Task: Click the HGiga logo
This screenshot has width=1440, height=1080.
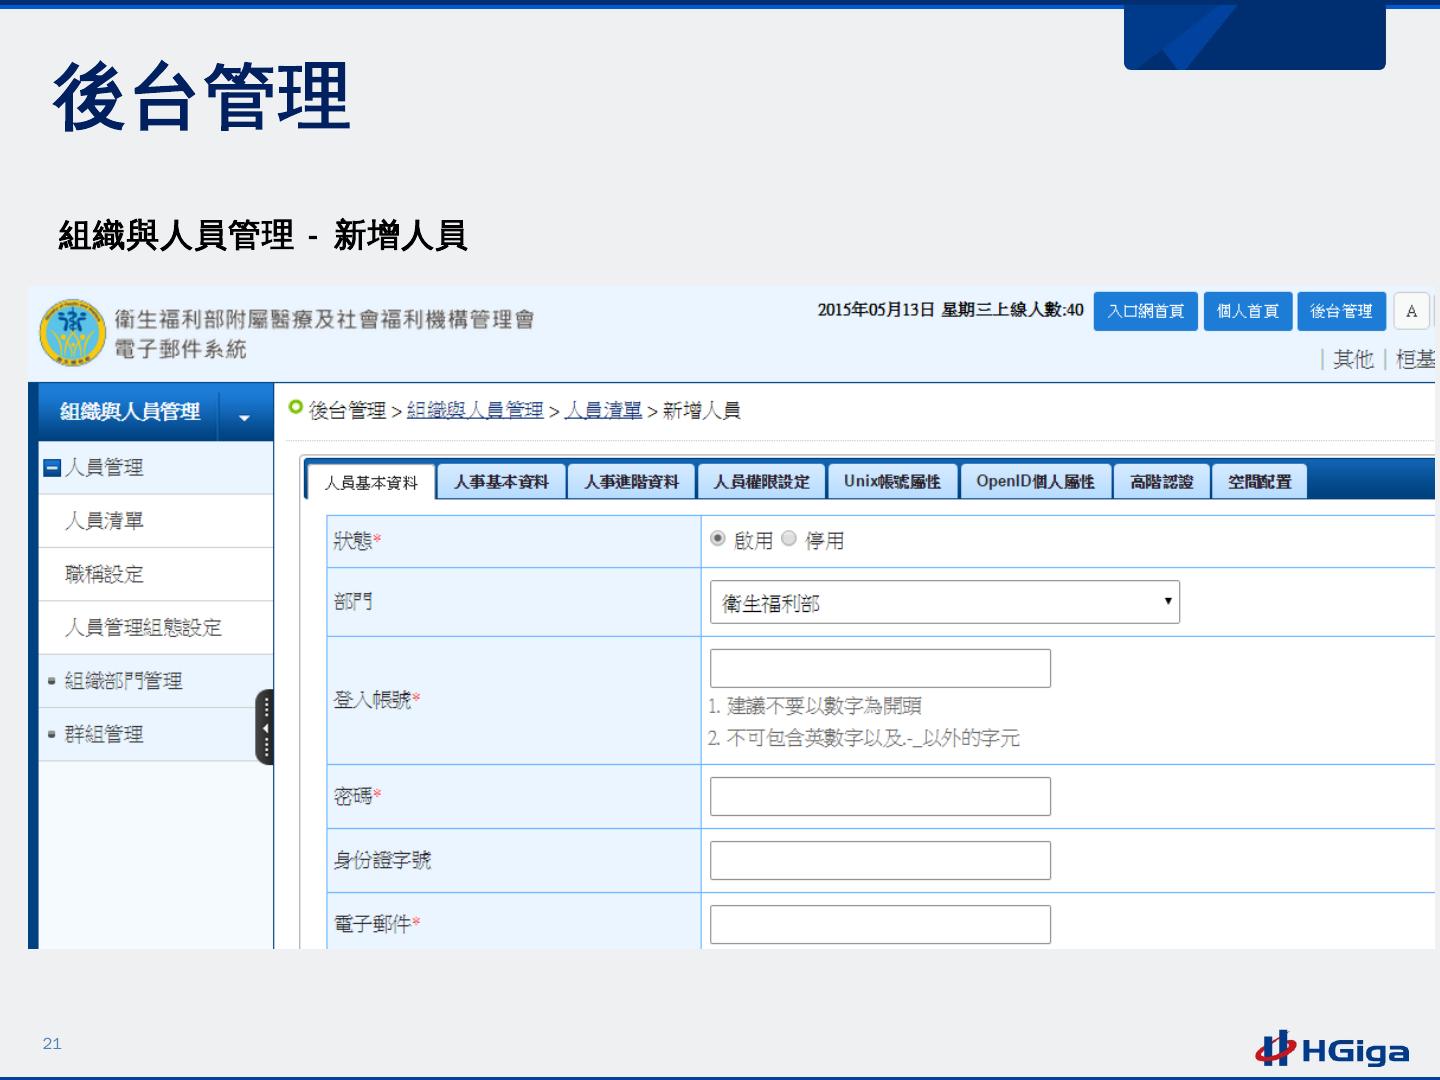Action: (x=1332, y=1048)
